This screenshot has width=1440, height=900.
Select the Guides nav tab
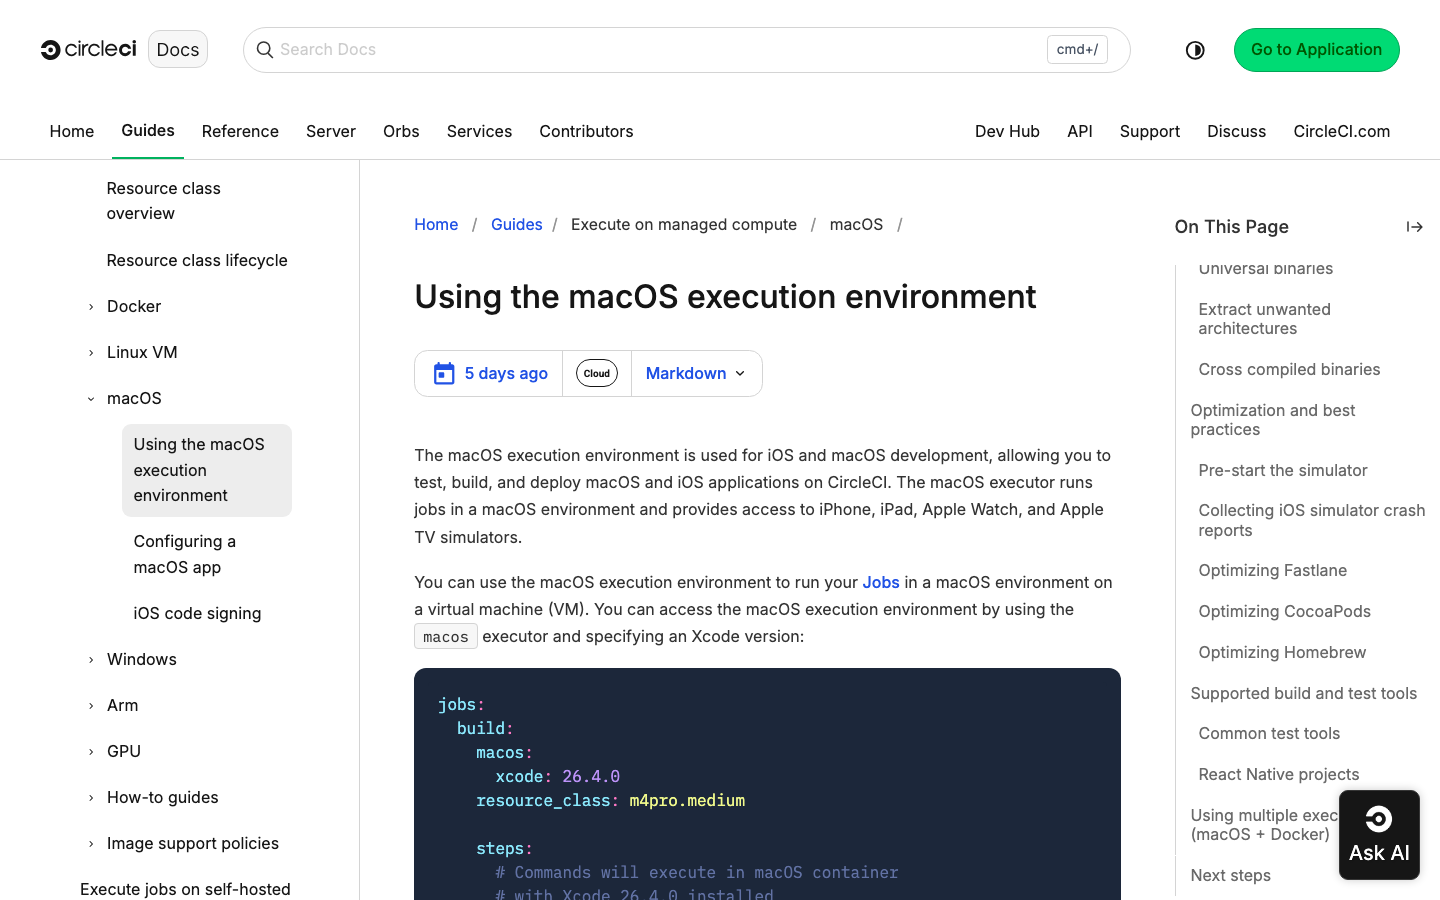coord(148,130)
